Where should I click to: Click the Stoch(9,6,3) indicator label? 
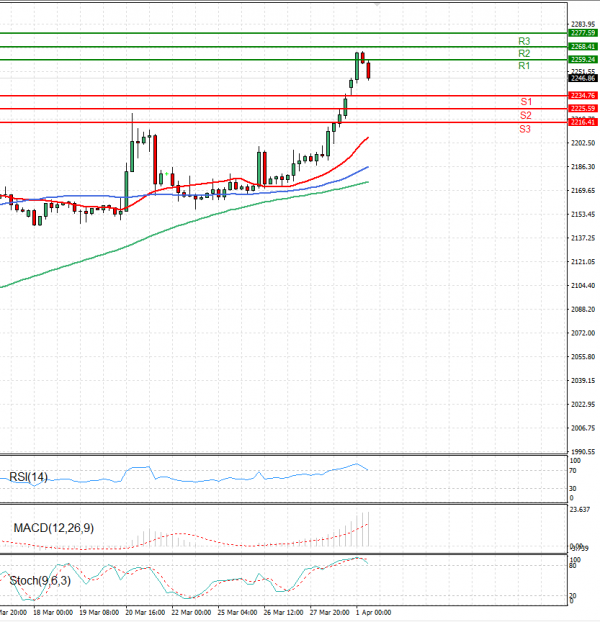tap(40, 580)
